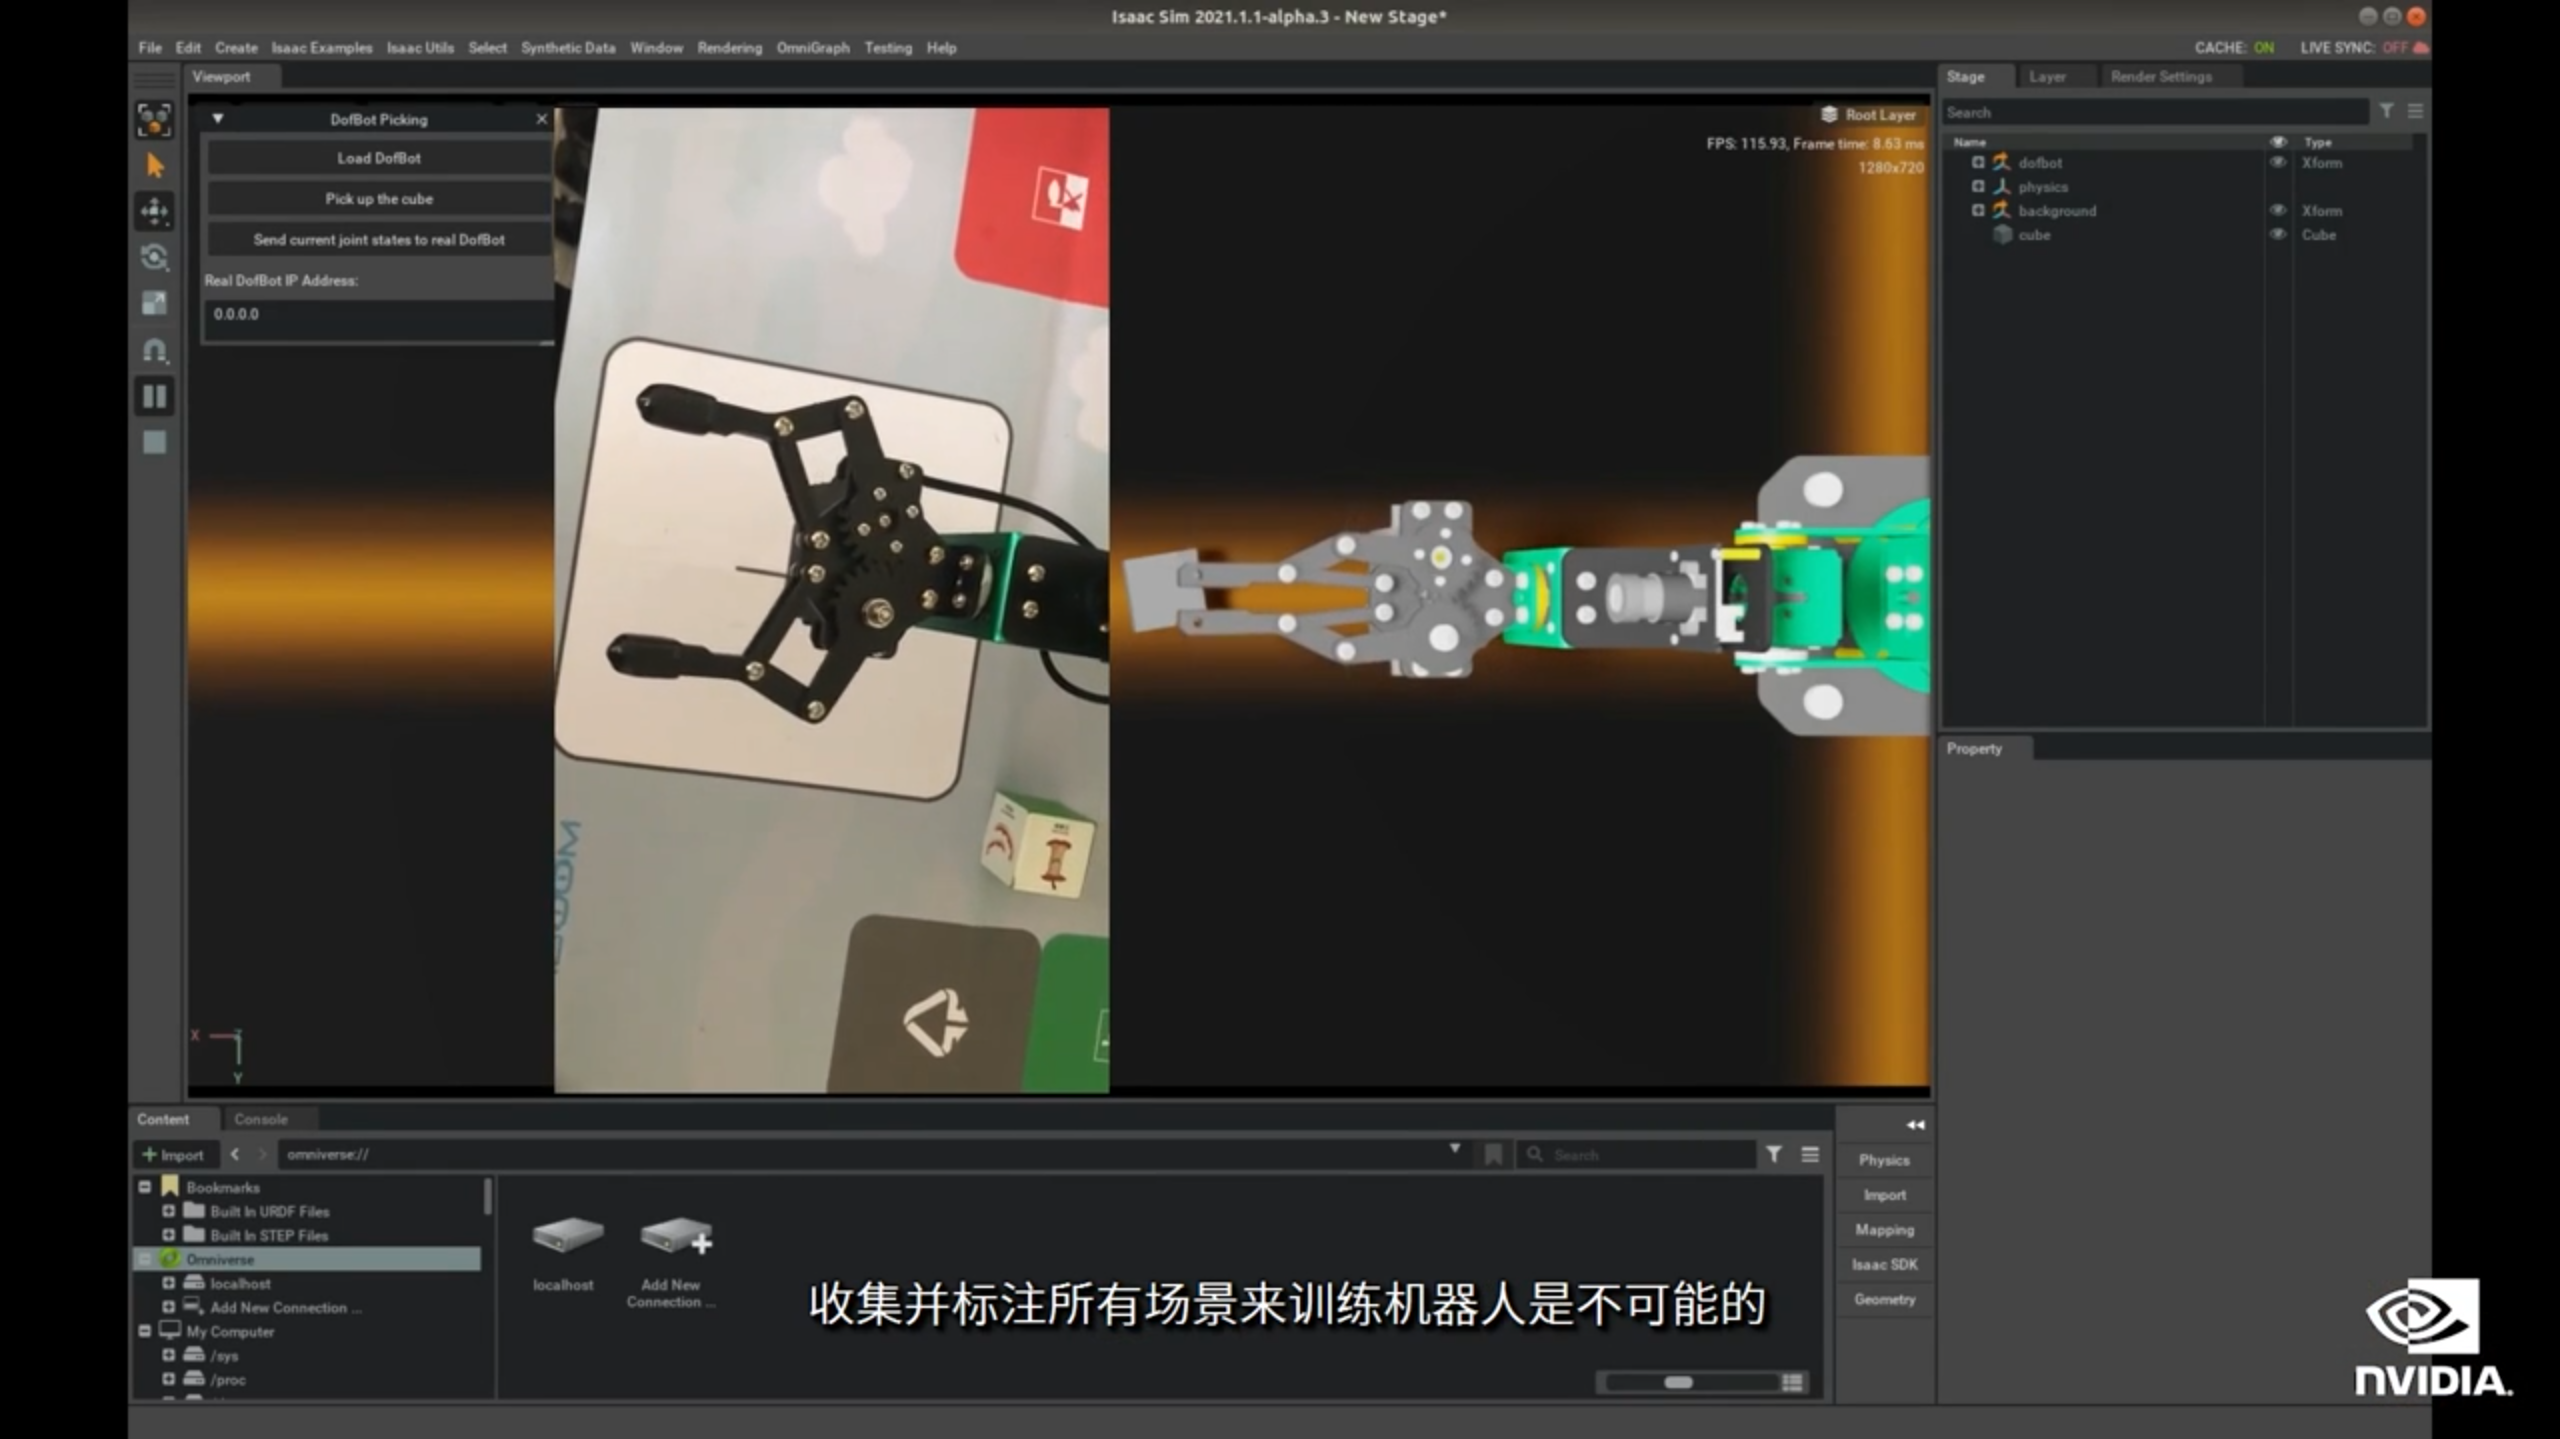Image resolution: width=2560 pixels, height=1439 pixels.
Task: Open the Content filter icon
Action: (x=1773, y=1155)
